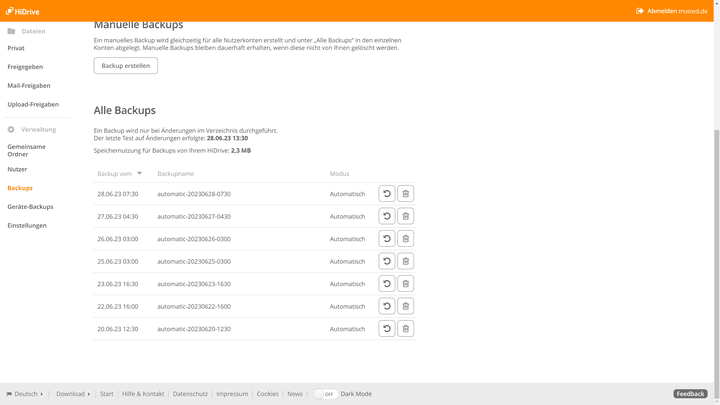Toggle Dark Mode switch

coord(325,394)
